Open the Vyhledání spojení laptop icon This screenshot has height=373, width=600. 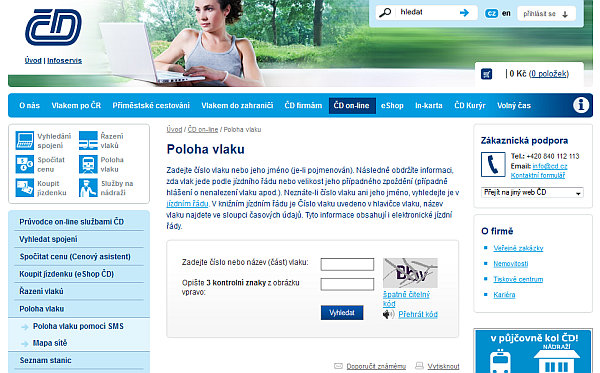[x=25, y=140]
